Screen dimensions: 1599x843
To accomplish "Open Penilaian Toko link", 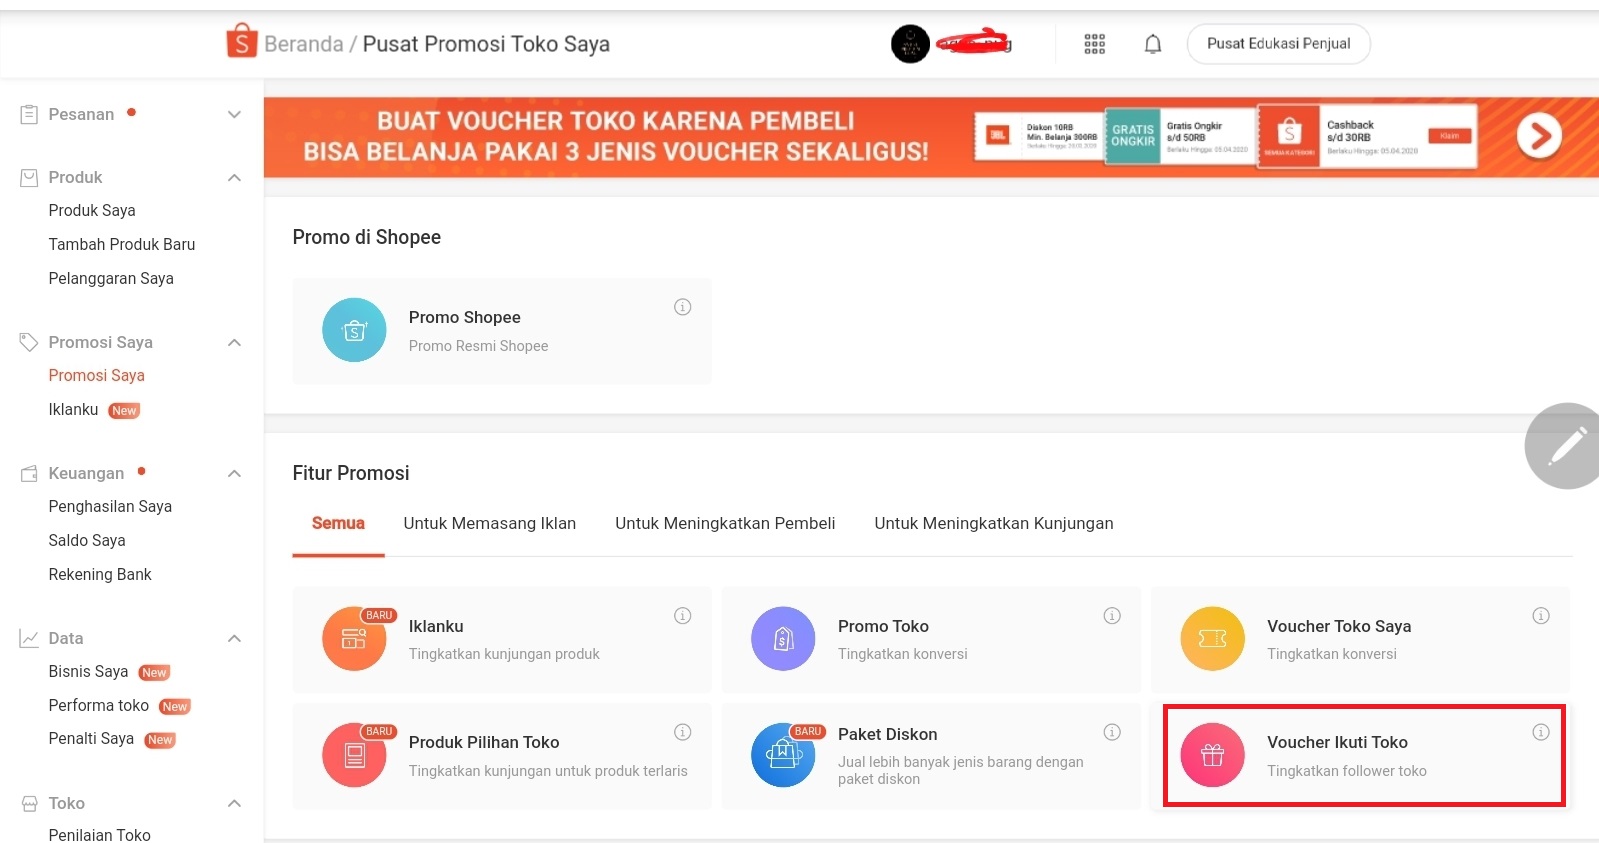I will pyautogui.click(x=100, y=834).
